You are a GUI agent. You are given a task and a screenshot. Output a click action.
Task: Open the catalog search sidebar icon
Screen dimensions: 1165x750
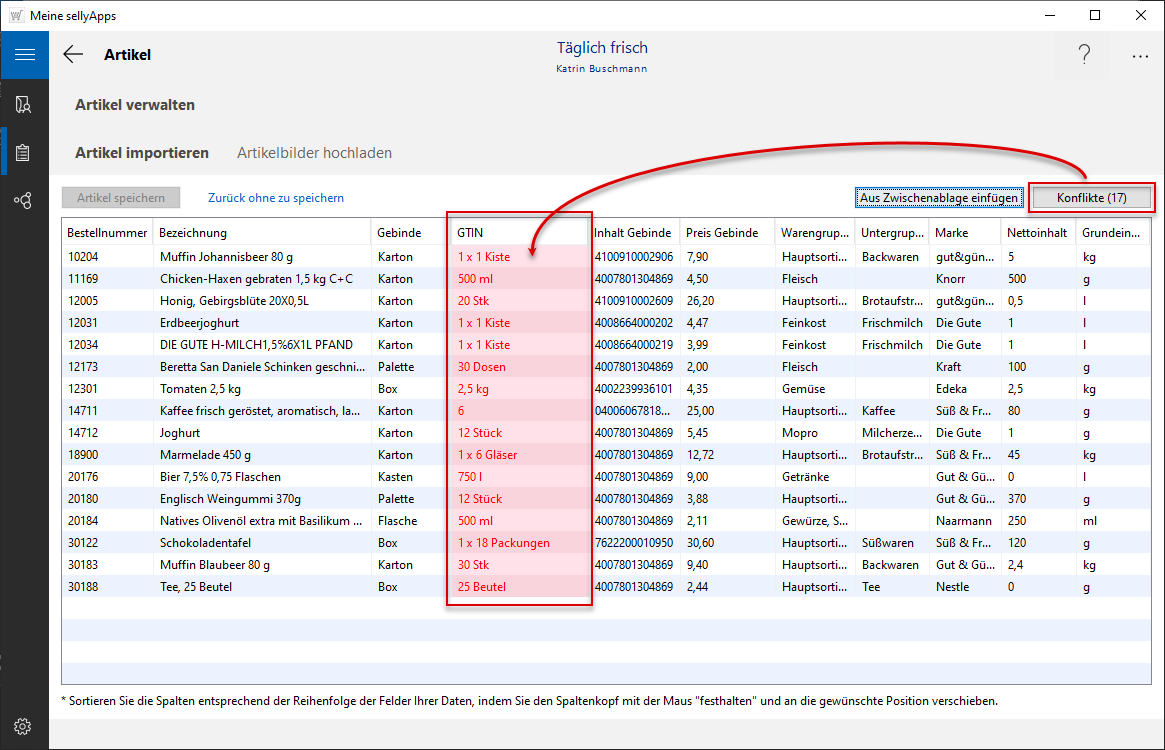[x=24, y=104]
